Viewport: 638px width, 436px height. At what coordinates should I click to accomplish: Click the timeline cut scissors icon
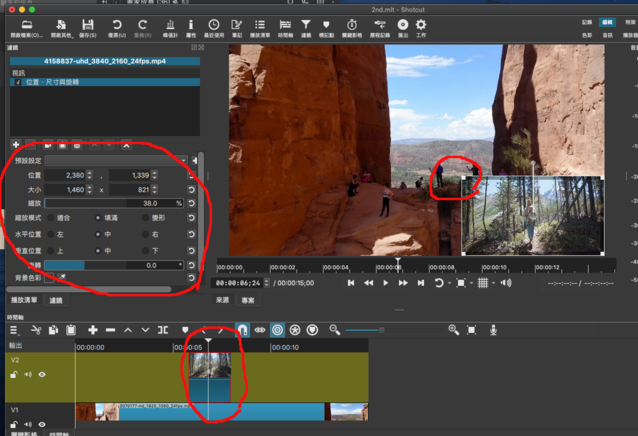[36, 330]
